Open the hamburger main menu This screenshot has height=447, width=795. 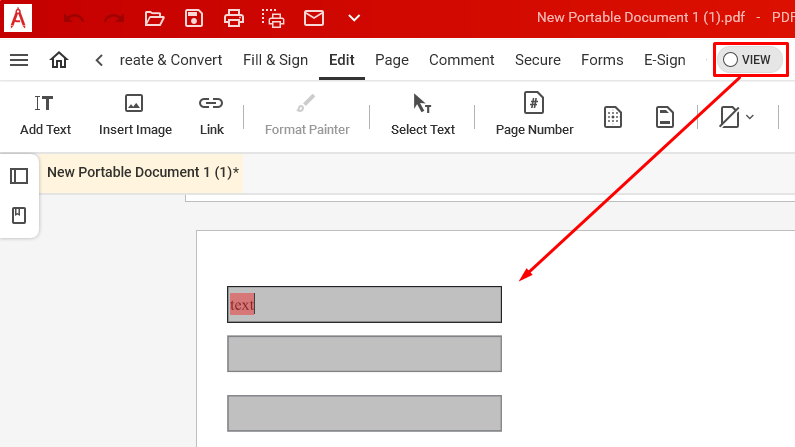click(19, 60)
